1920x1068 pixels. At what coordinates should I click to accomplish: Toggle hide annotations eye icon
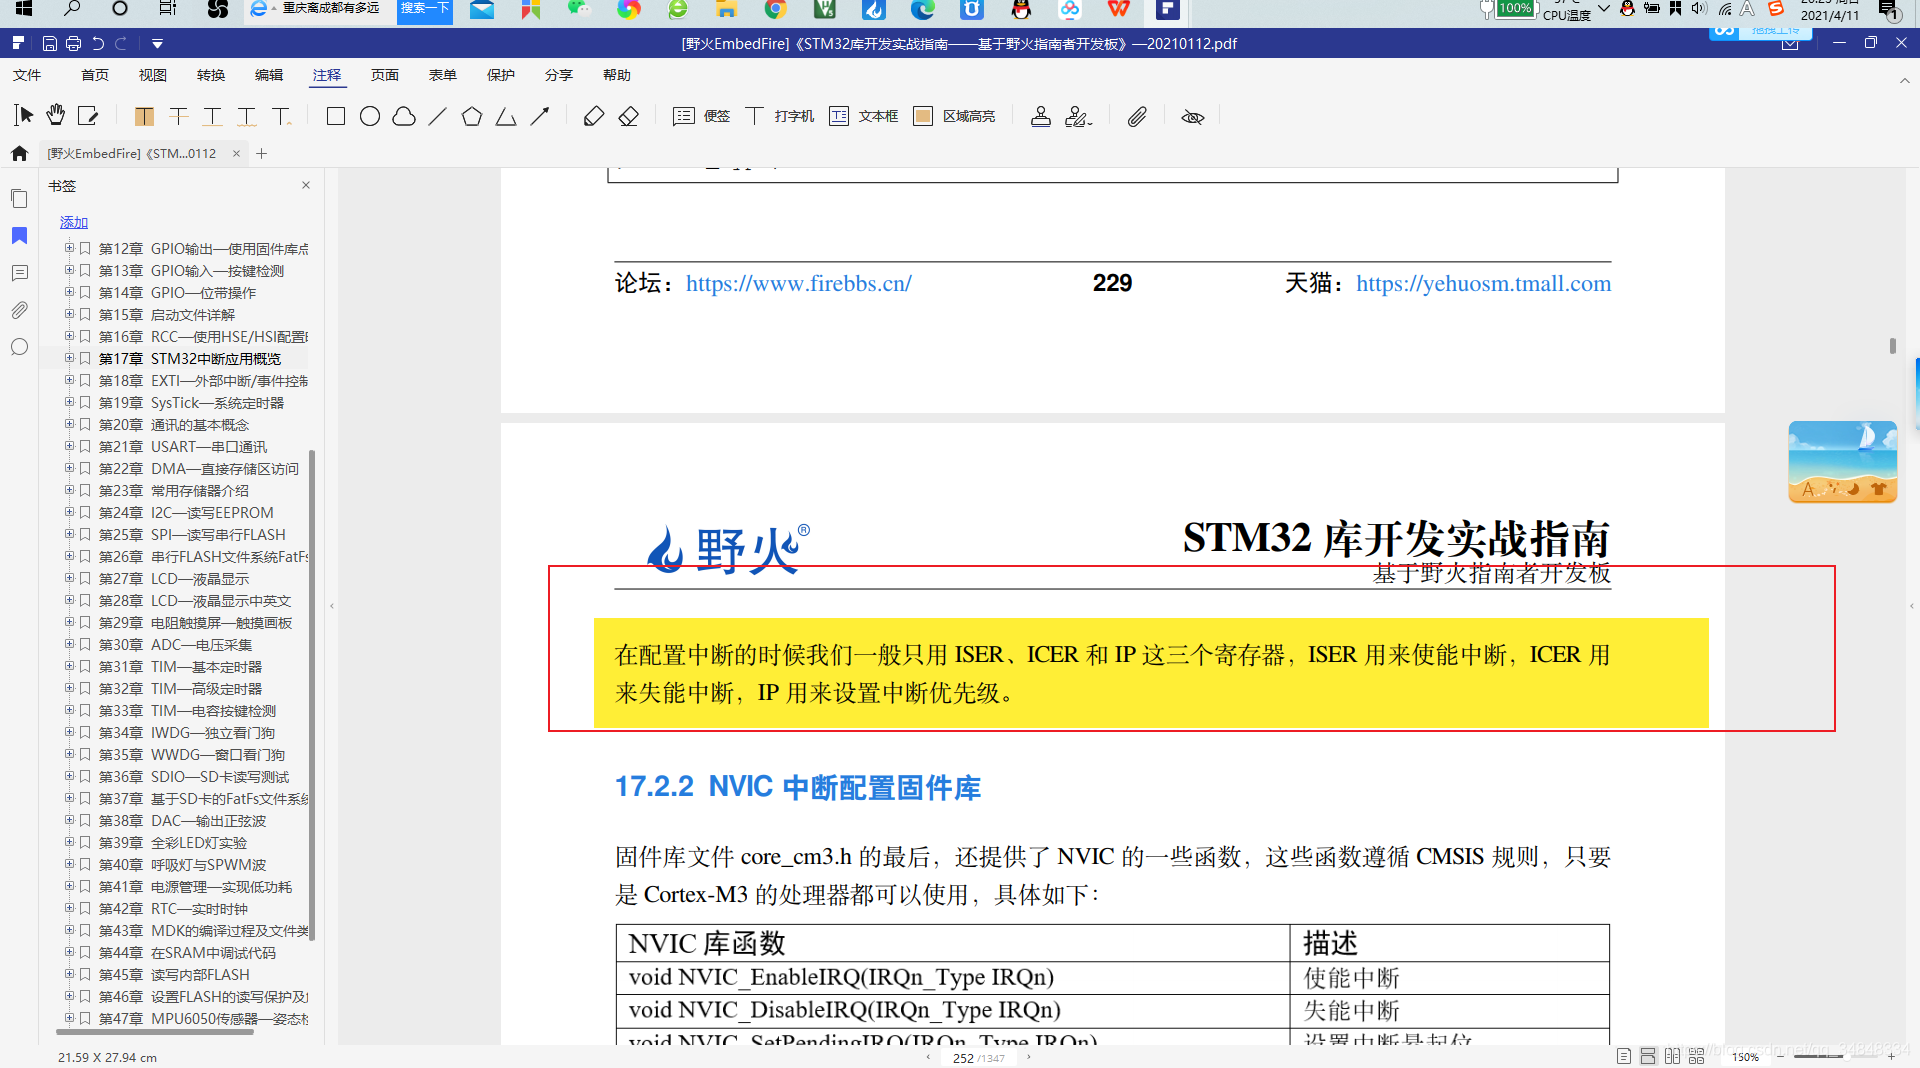[1192, 116]
